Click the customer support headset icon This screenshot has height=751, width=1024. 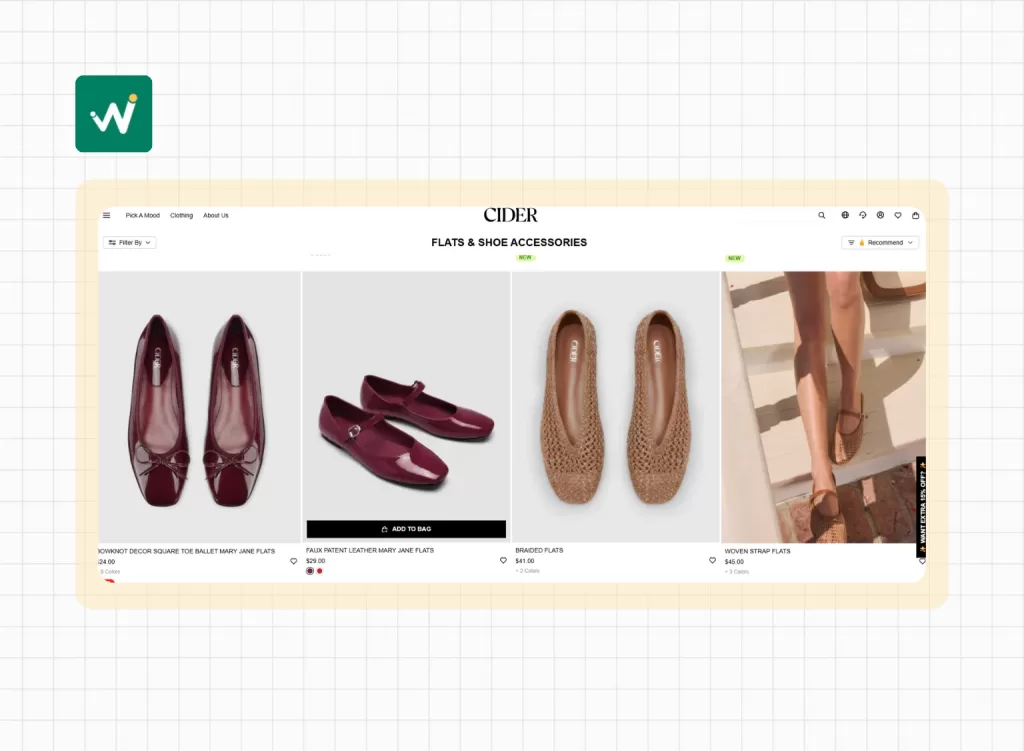pos(863,215)
